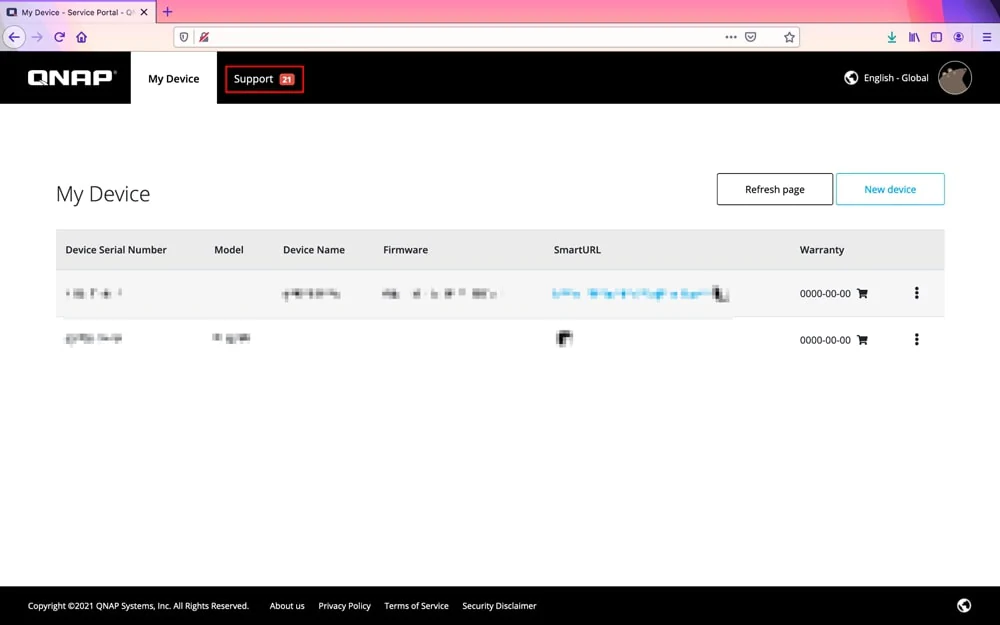Open the user profile avatar
1000x625 pixels.
(x=954, y=78)
